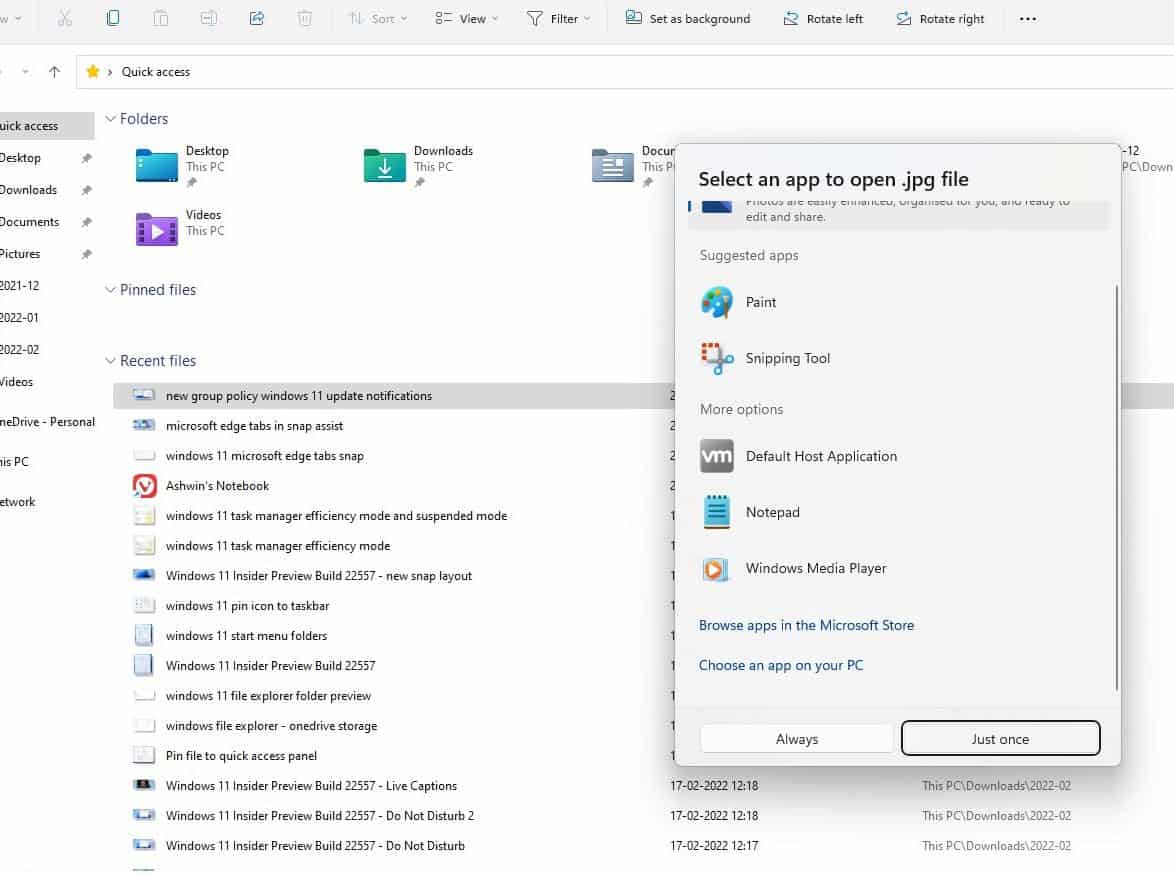Click the Paste clipboard icon
1174x874 pixels.
click(160, 18)
